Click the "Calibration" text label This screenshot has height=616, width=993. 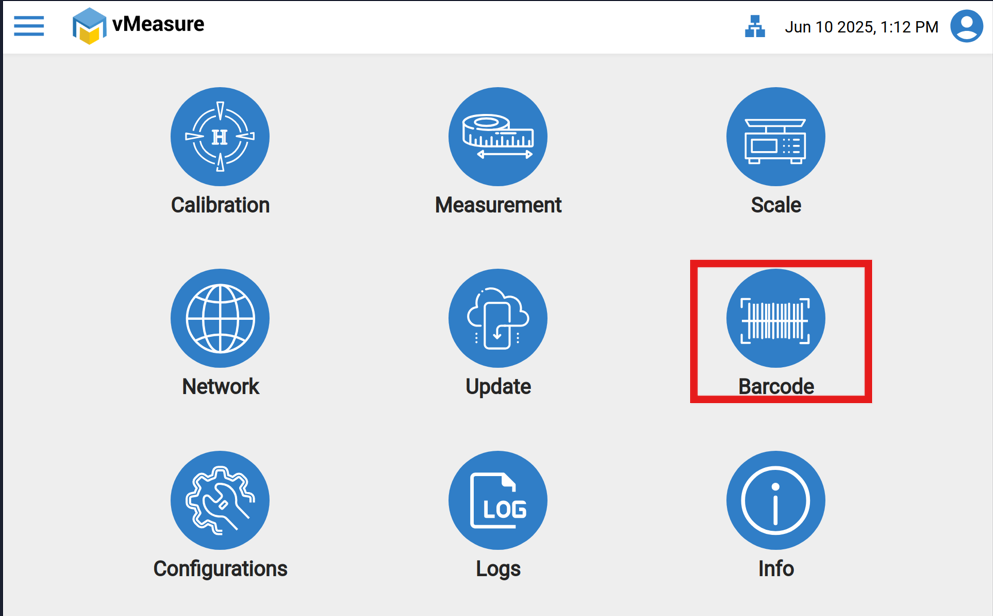click(220, 205)
